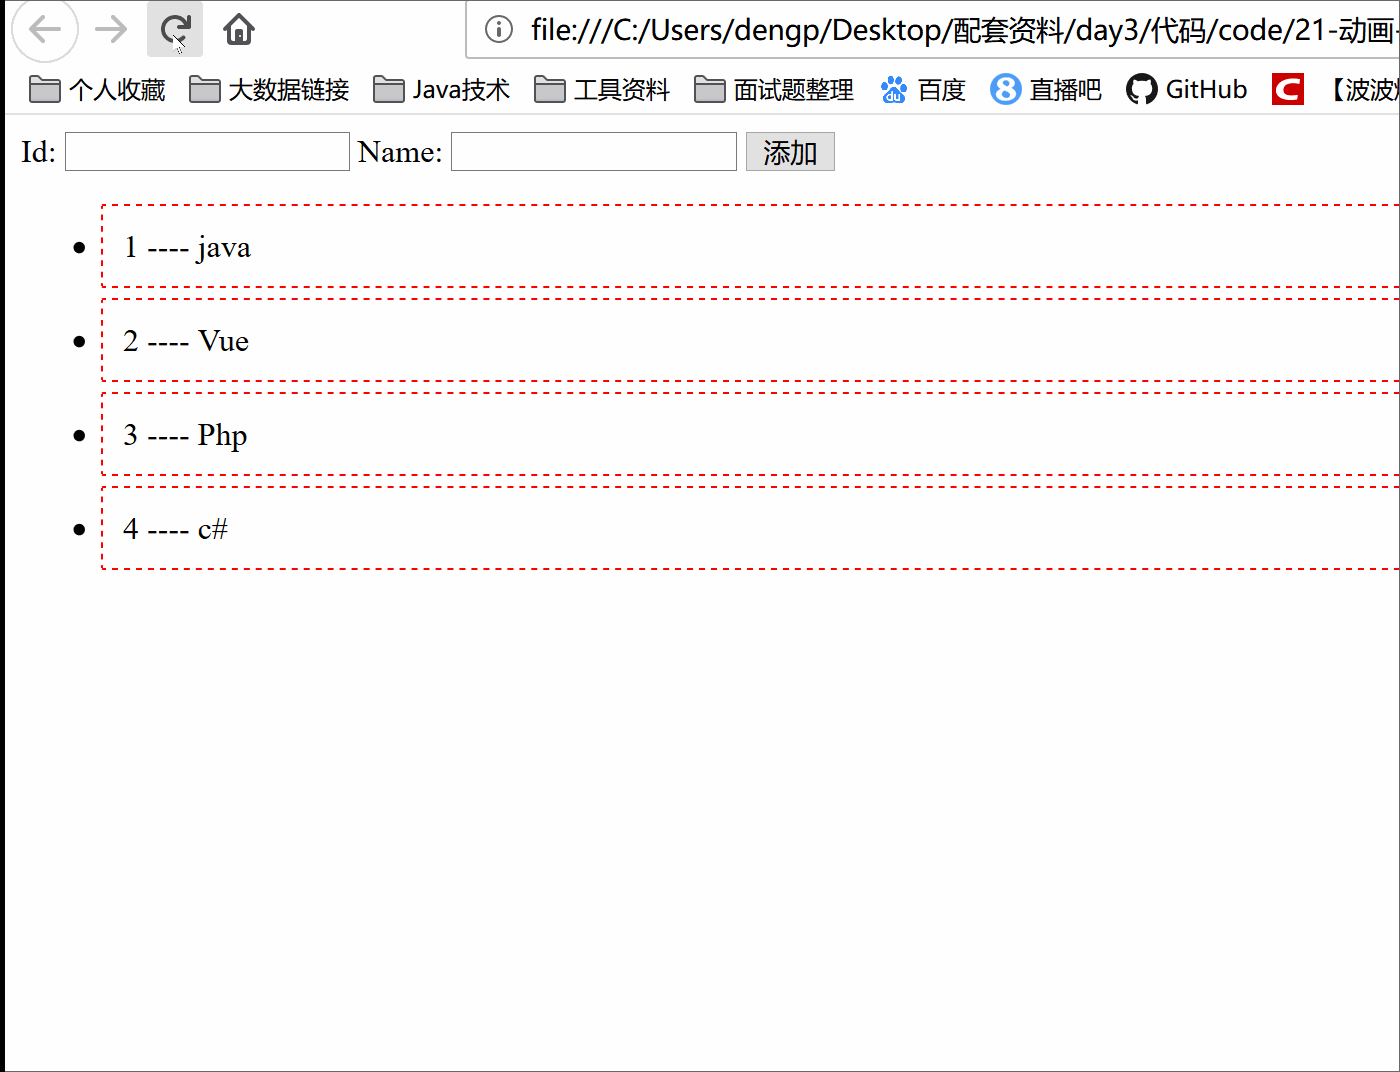View site info icon in address bar
Screen dimensions: 1400x1072
[498, 30]
